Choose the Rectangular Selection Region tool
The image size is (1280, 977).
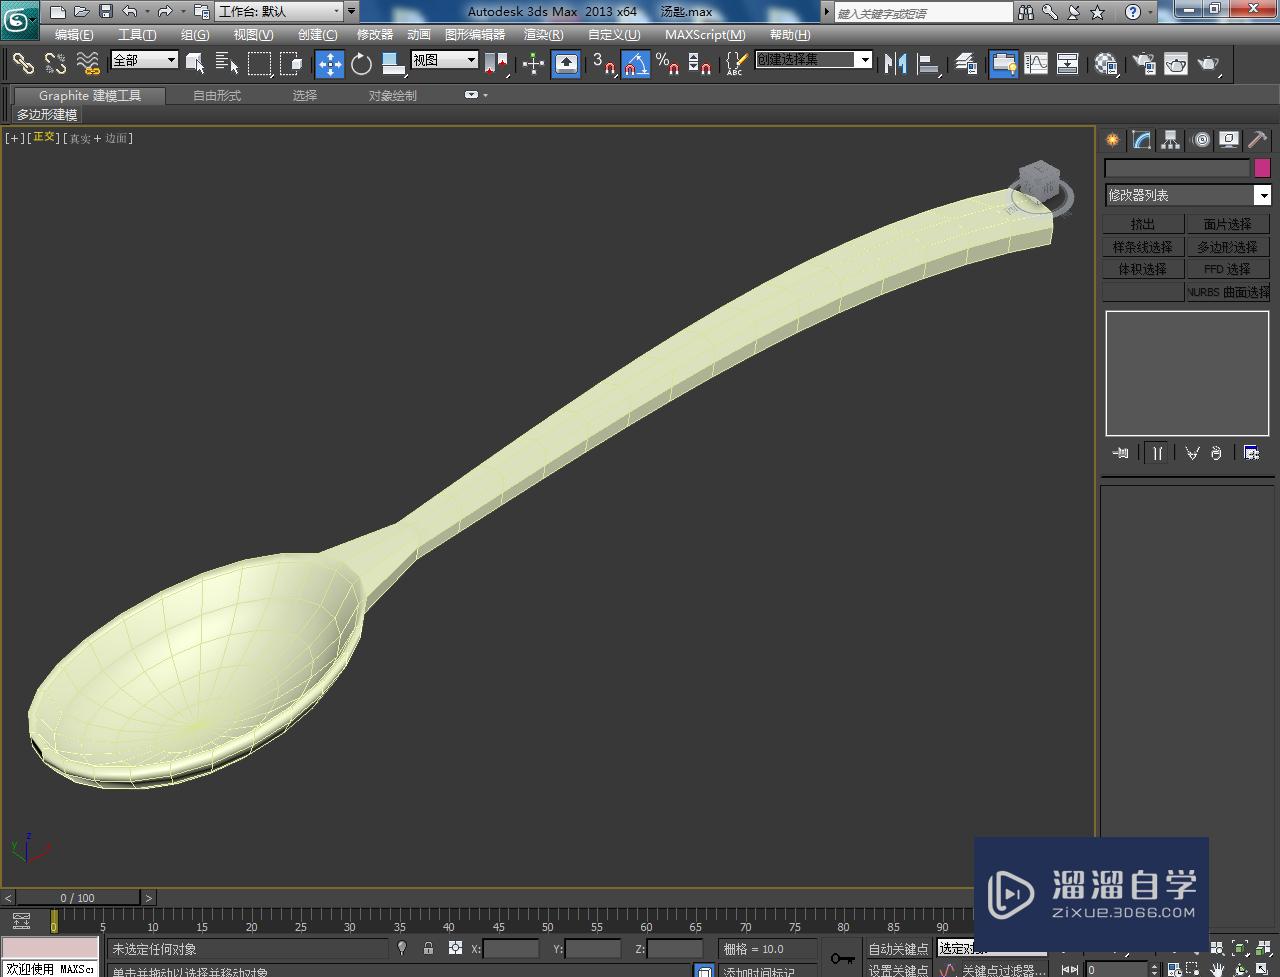pos(260,64)
